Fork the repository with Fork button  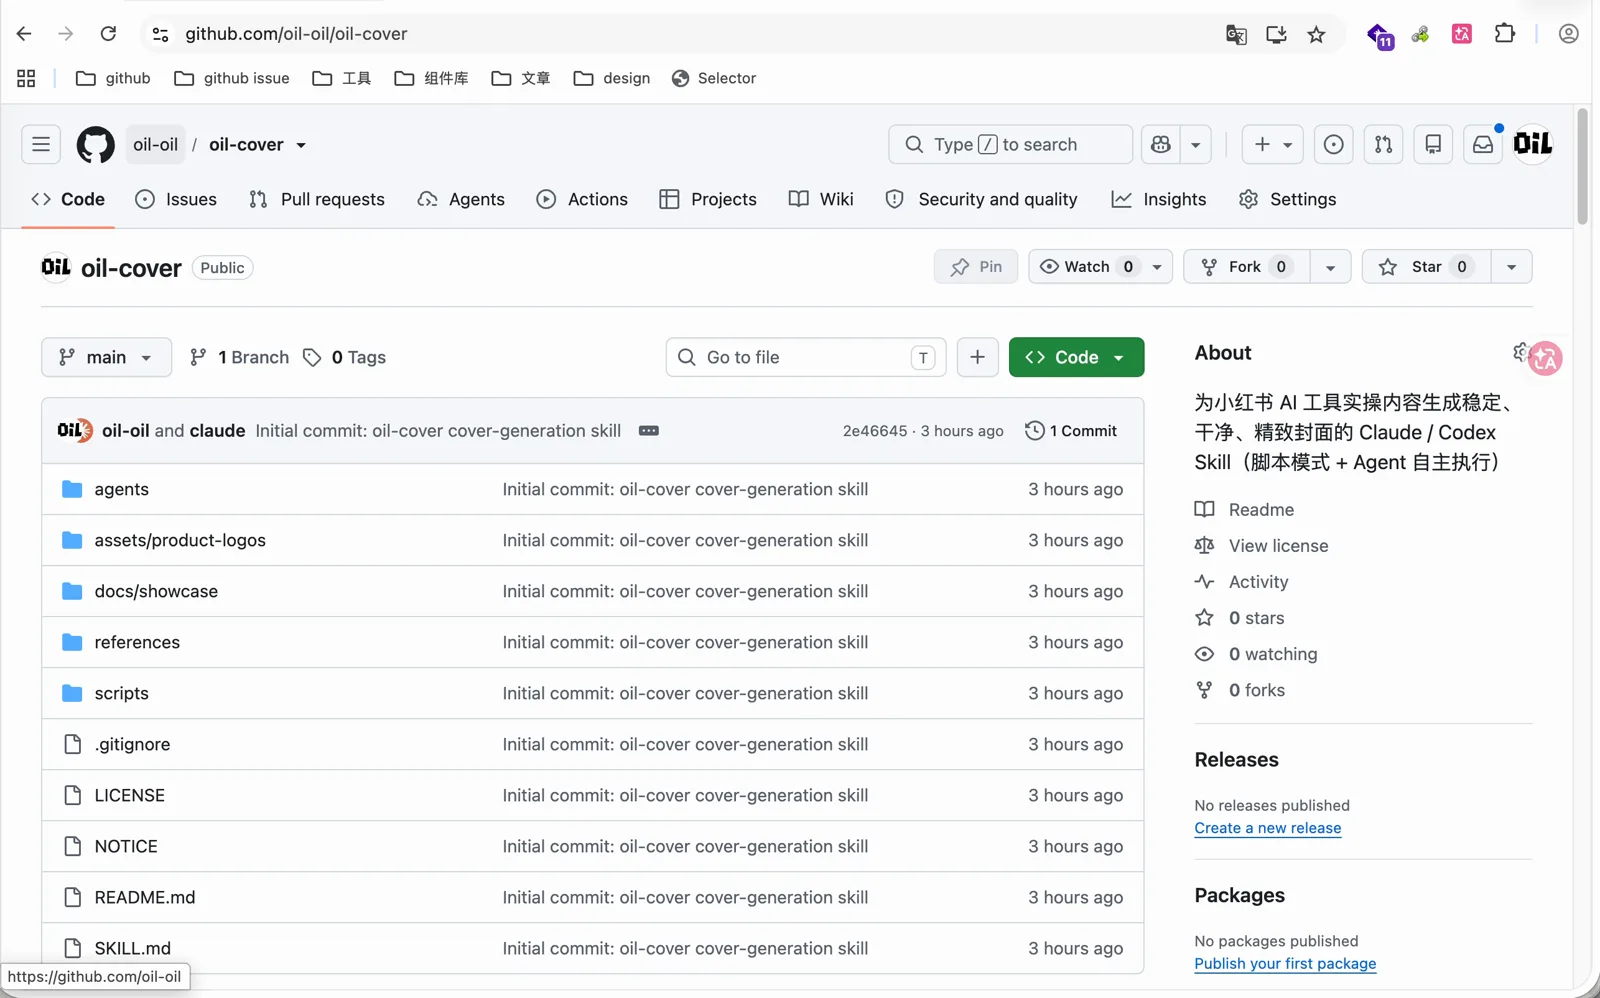(1246, 267)
